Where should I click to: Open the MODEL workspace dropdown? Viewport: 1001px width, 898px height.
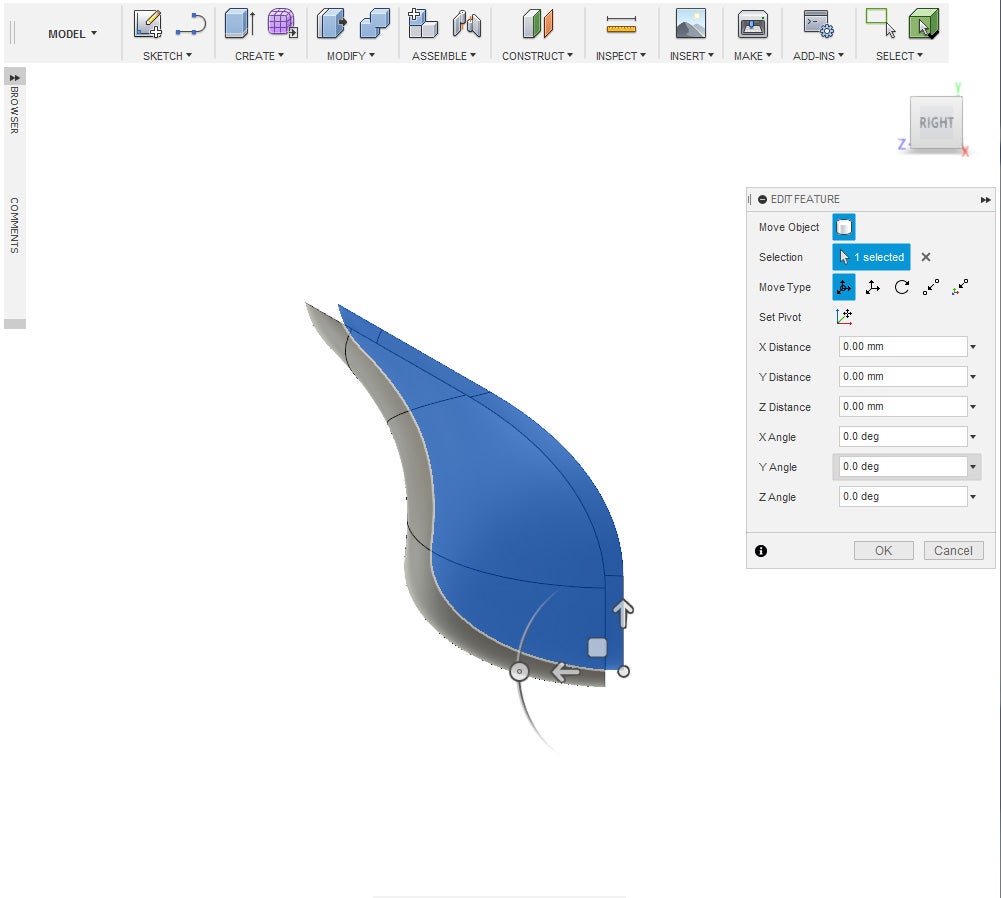tap(72, 34)
